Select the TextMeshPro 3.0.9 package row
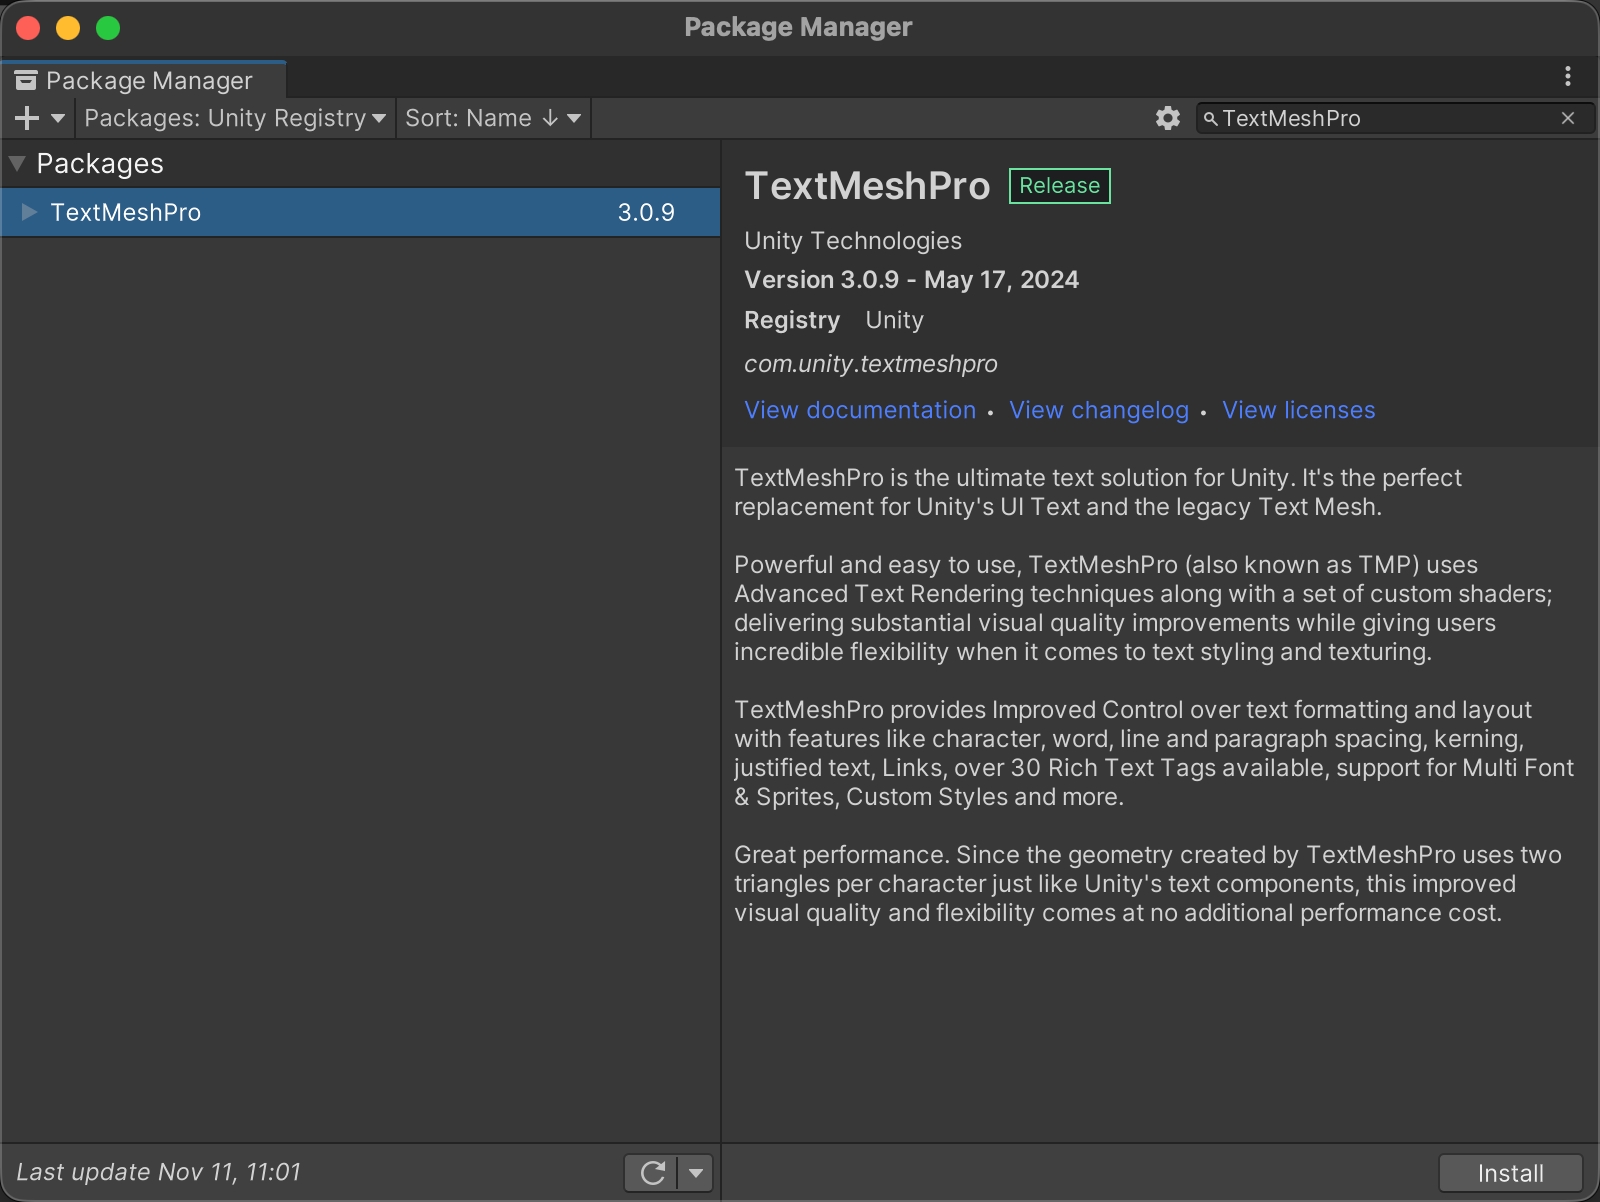 (x=360, y=212)
